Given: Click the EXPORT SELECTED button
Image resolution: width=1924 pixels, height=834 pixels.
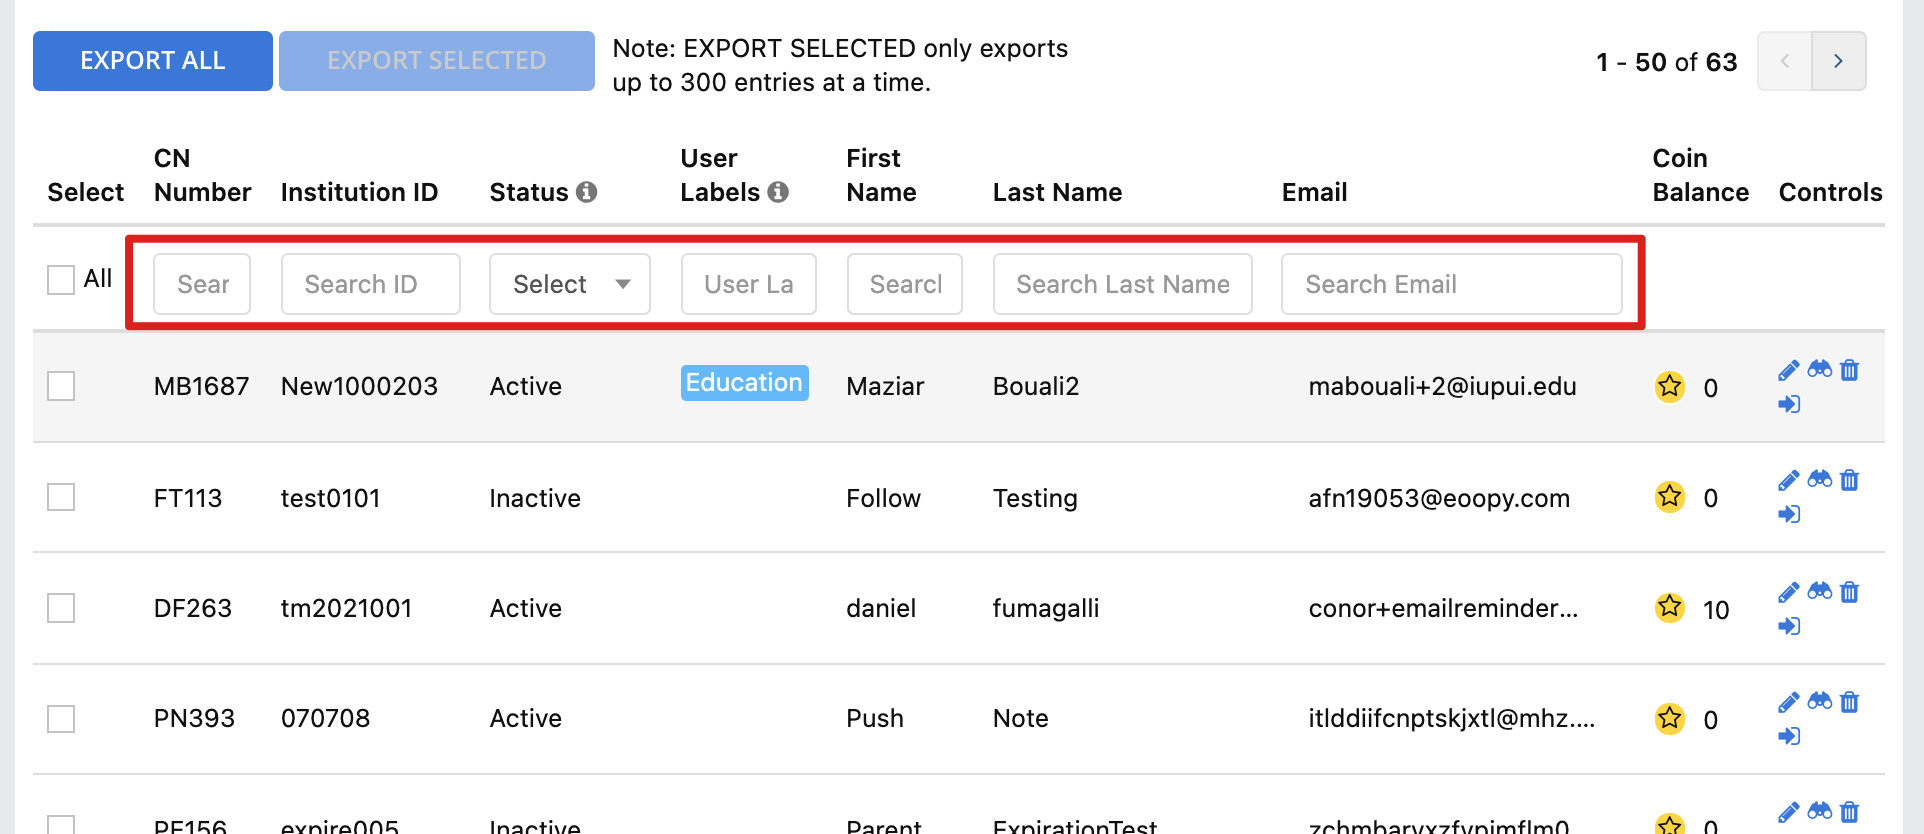Looking at the screenshot, I should point(437,61).
